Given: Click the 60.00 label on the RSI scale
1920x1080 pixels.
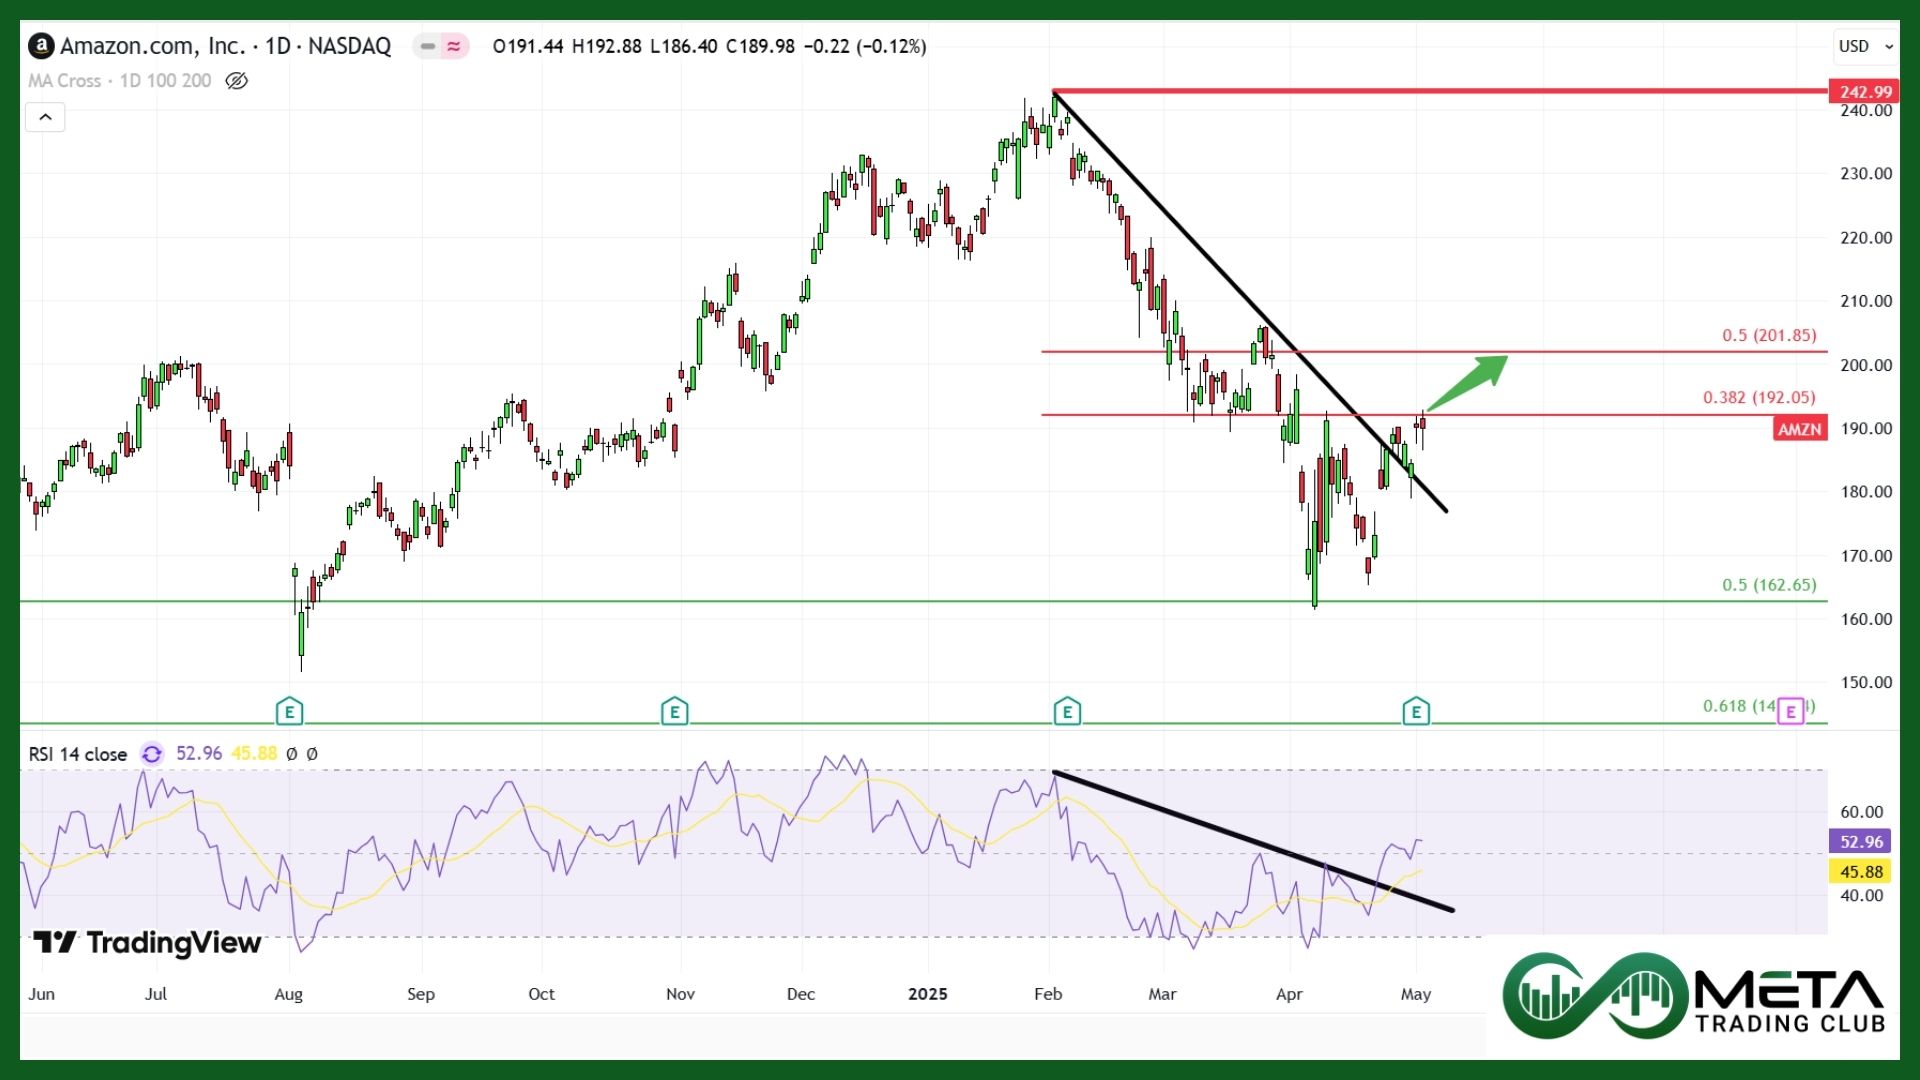Looking at the screenshot, I should [x=1861, y=812].
